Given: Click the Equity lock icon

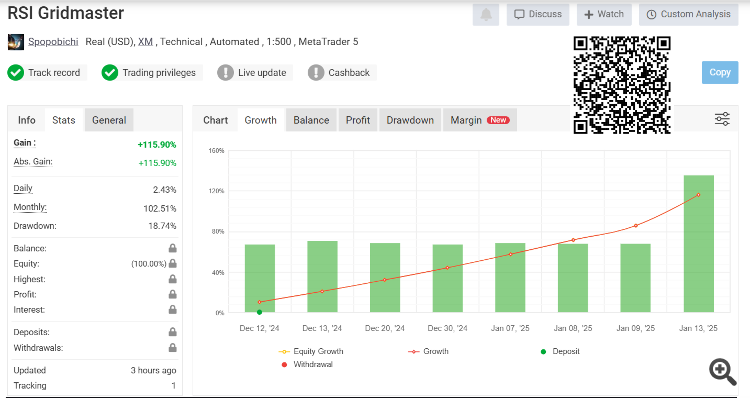Looking at the screenshot, I should click(173, 264).
